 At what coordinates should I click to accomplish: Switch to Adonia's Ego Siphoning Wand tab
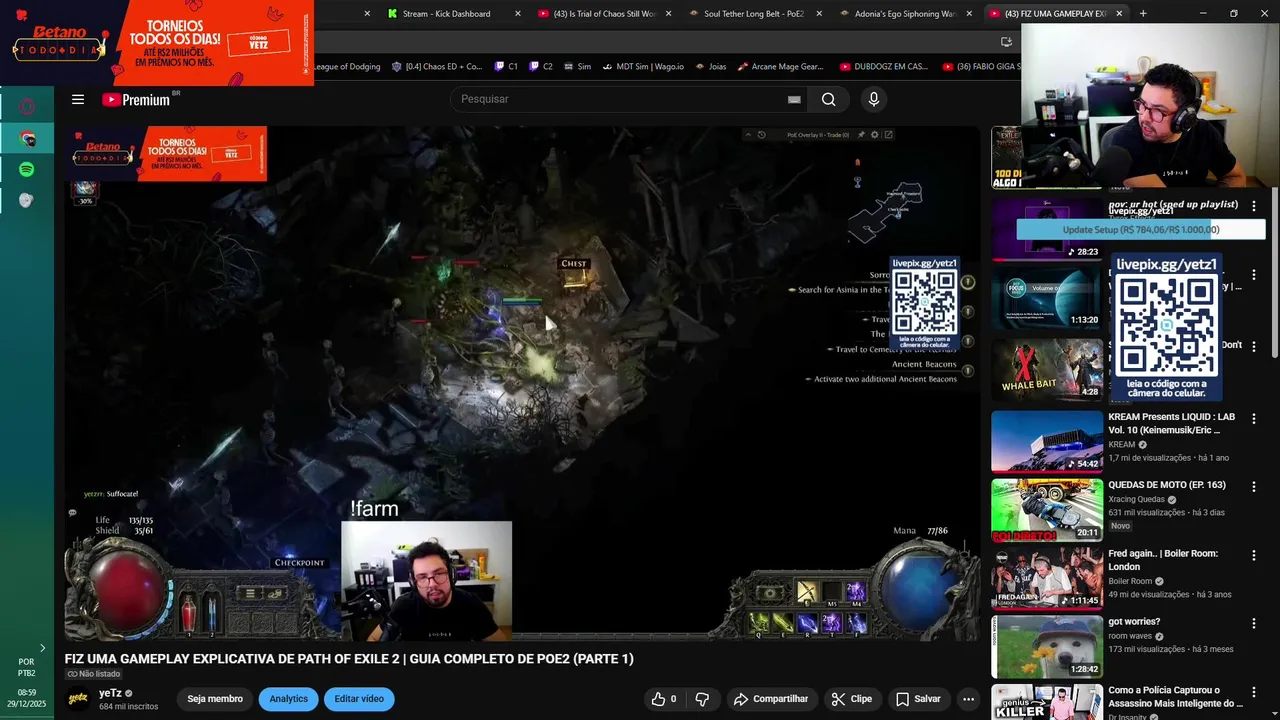coord(905,14)
